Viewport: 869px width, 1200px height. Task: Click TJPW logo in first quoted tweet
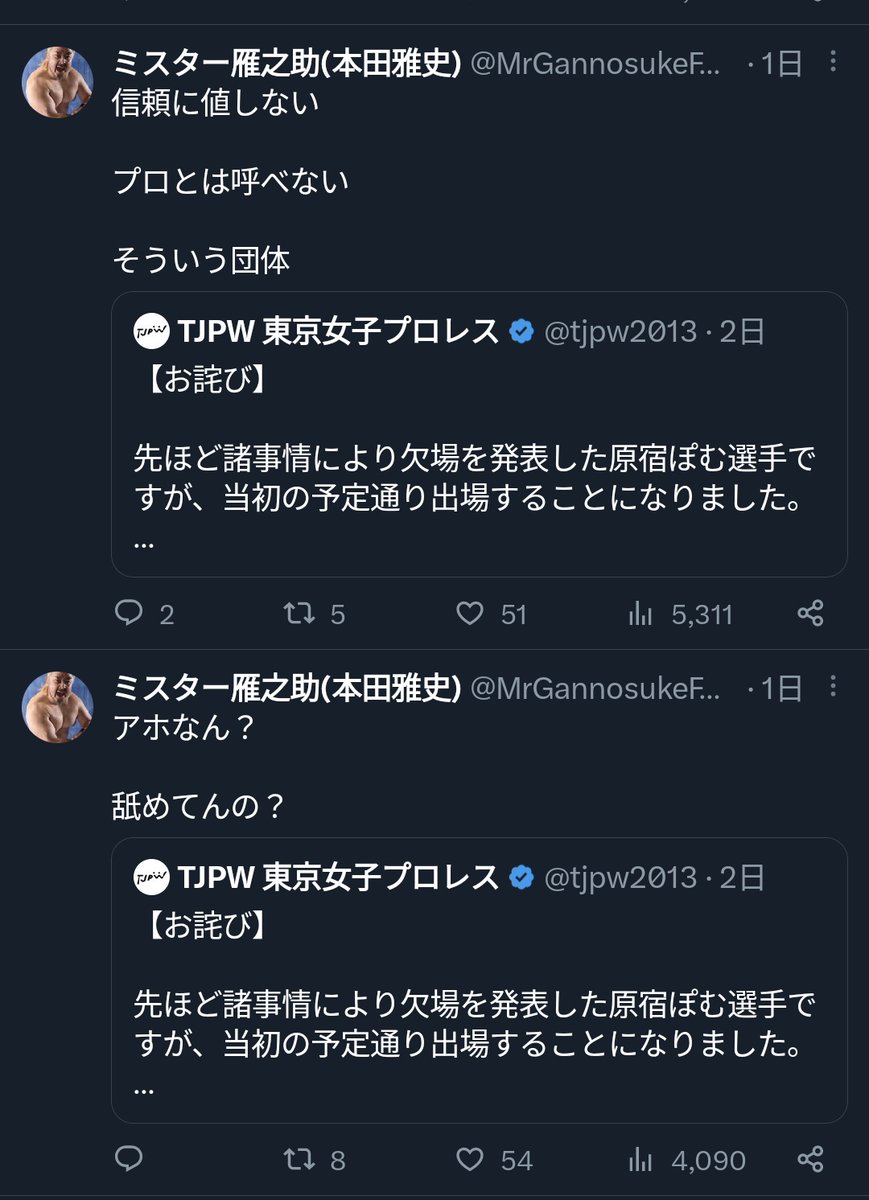[151, 332]
